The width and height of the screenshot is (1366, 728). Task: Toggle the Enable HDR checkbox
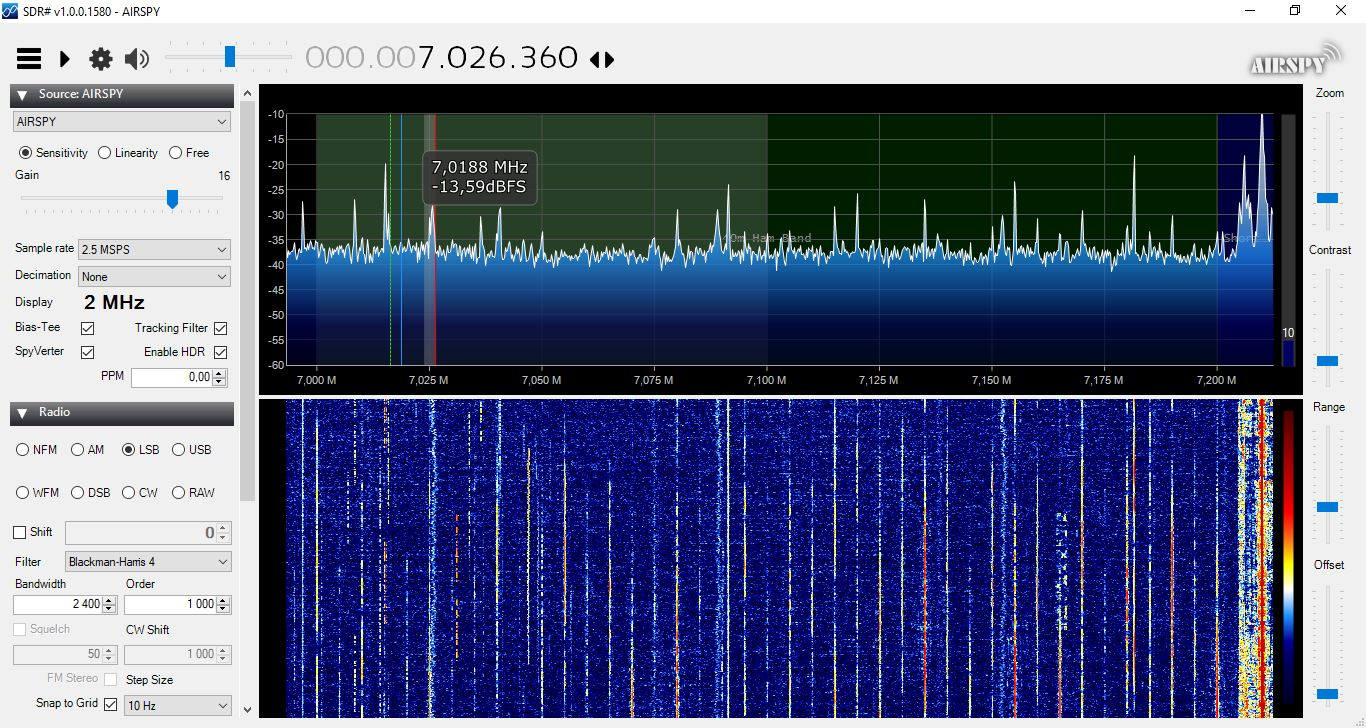tap(220, 352)
